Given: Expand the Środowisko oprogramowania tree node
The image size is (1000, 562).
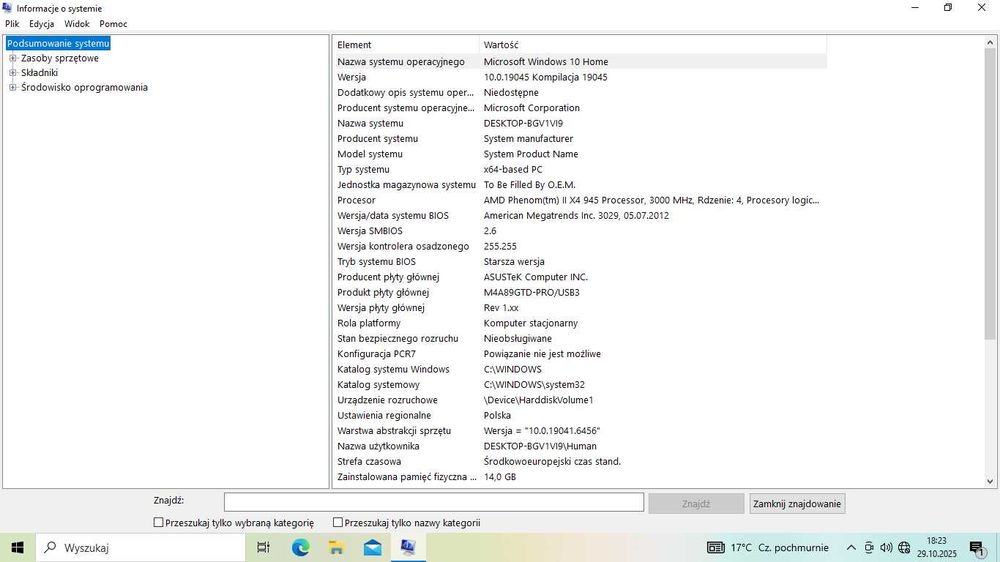Looking at the screenshot, I should (x=12, y=87).
